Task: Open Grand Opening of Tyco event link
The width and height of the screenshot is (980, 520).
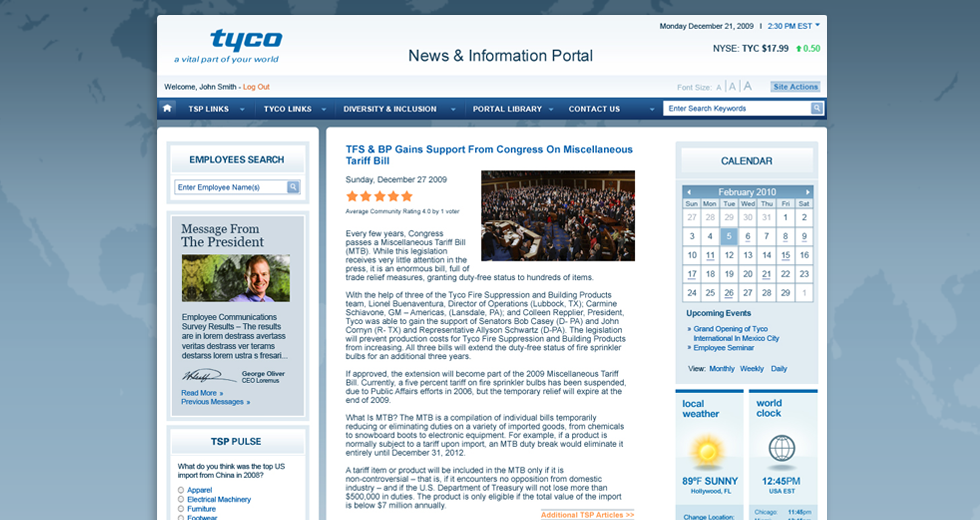Action: (x=736, y=333)
